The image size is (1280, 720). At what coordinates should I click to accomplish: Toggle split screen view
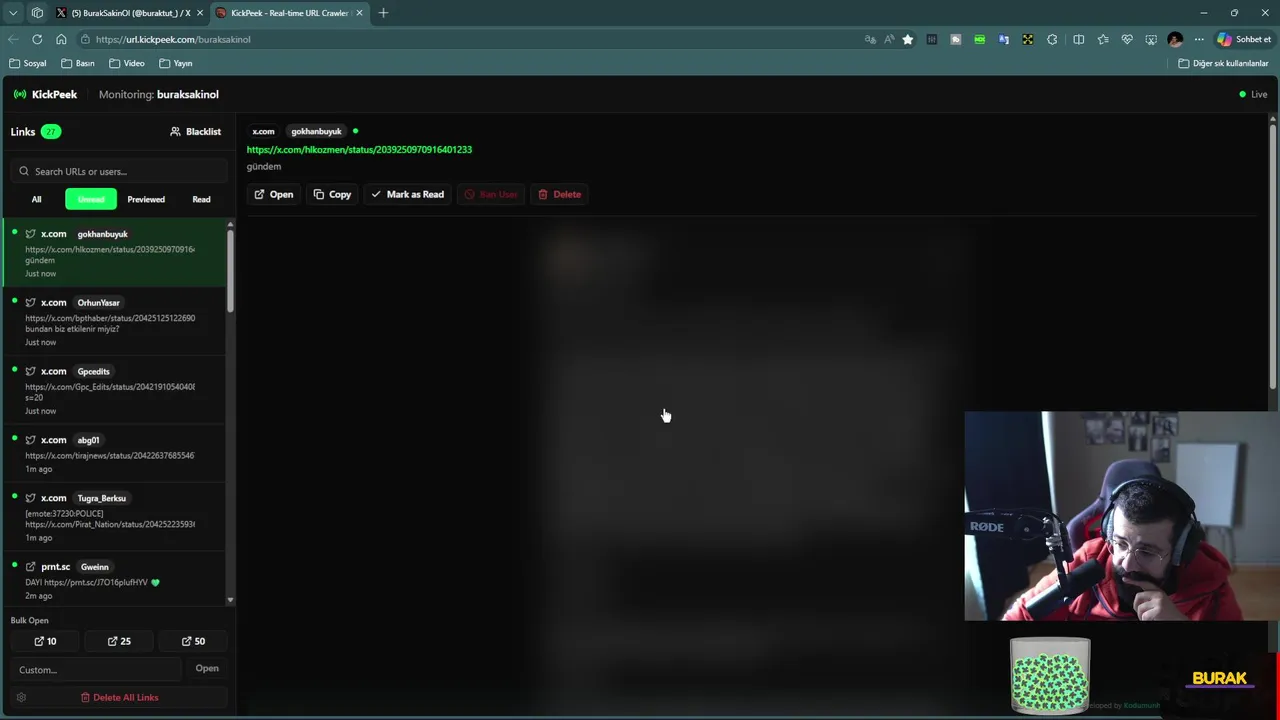1078,39
